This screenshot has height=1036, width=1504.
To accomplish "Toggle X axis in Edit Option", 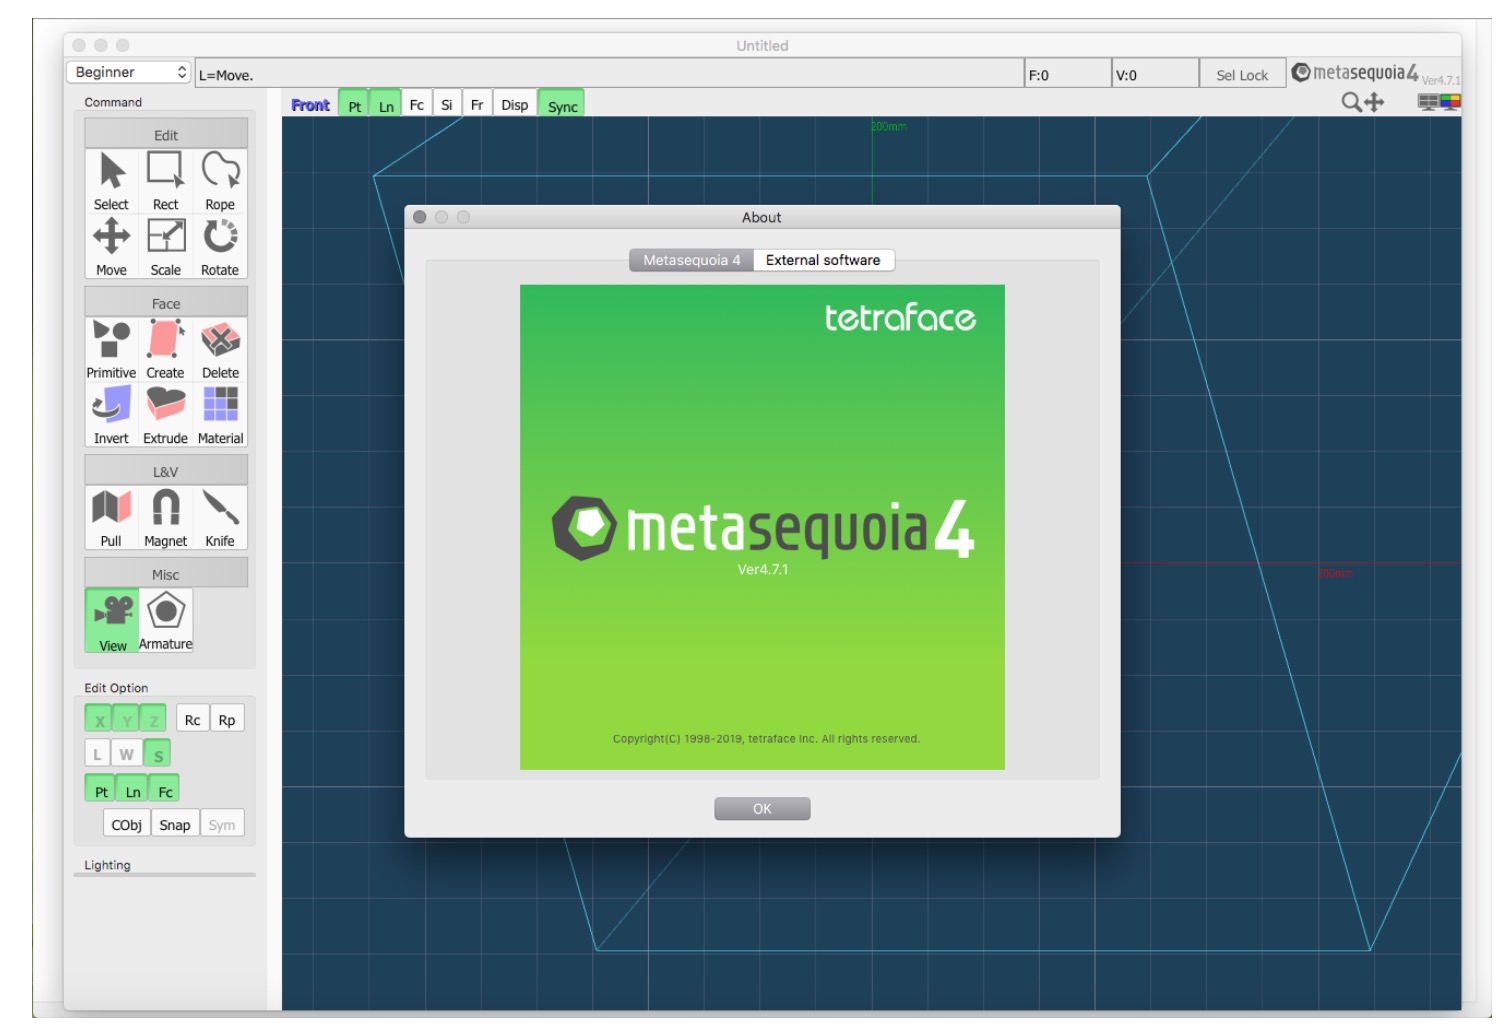I will pyautogui.click(x=99, y=720).
